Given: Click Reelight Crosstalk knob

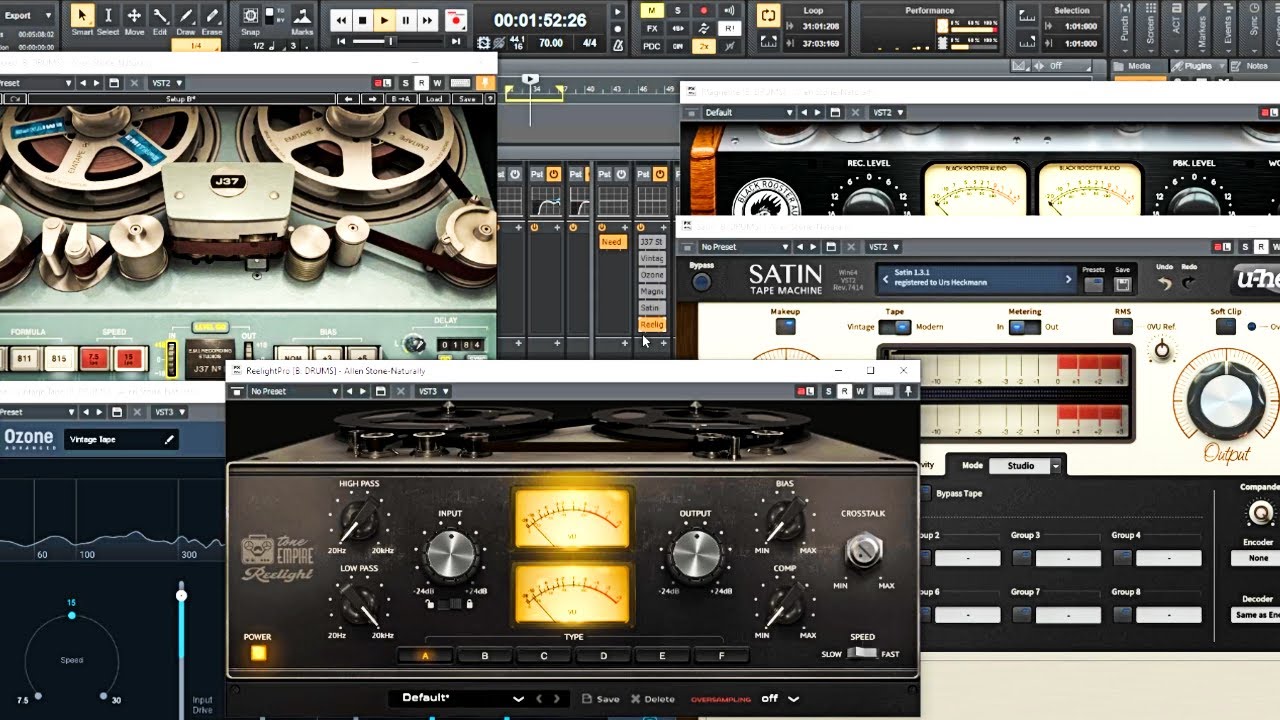Looking at the screenshot, I should tap(864, 552).
